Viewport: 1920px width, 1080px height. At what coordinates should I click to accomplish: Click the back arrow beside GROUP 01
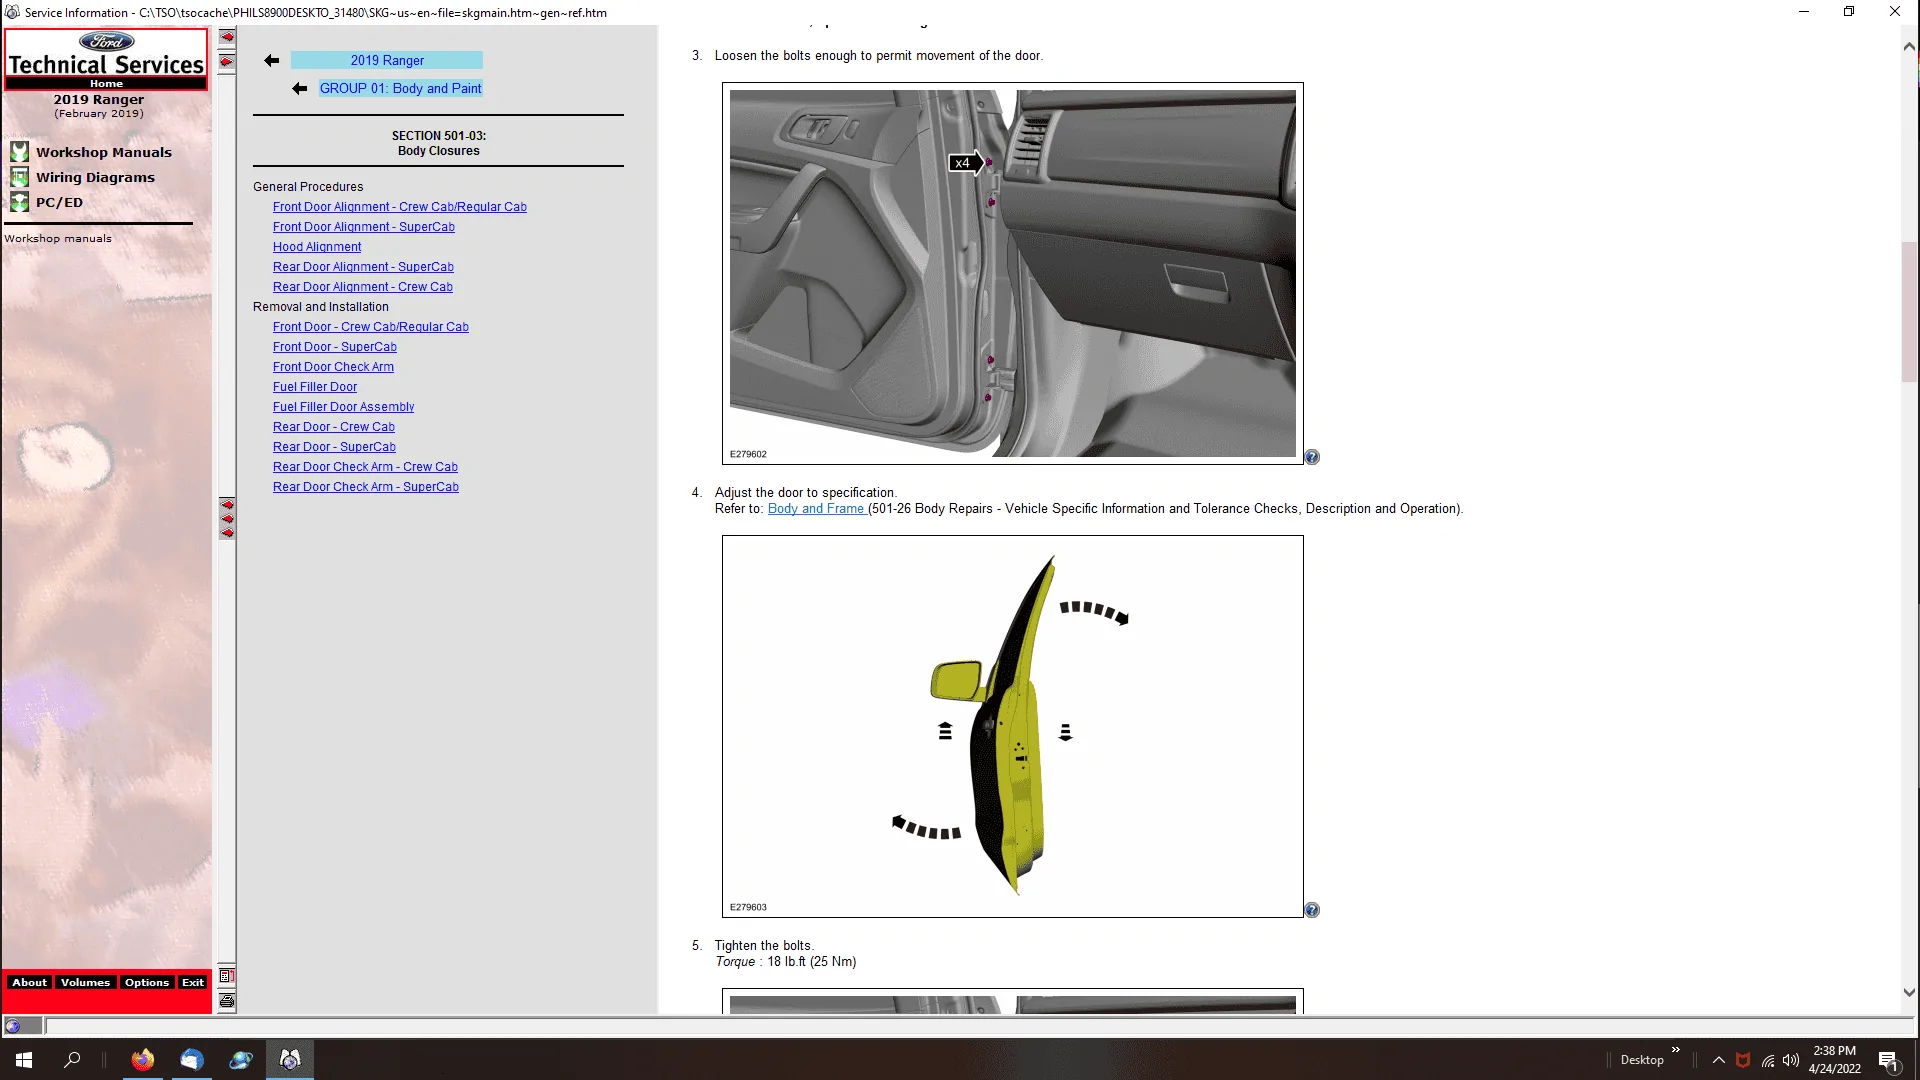click(299, 88)
